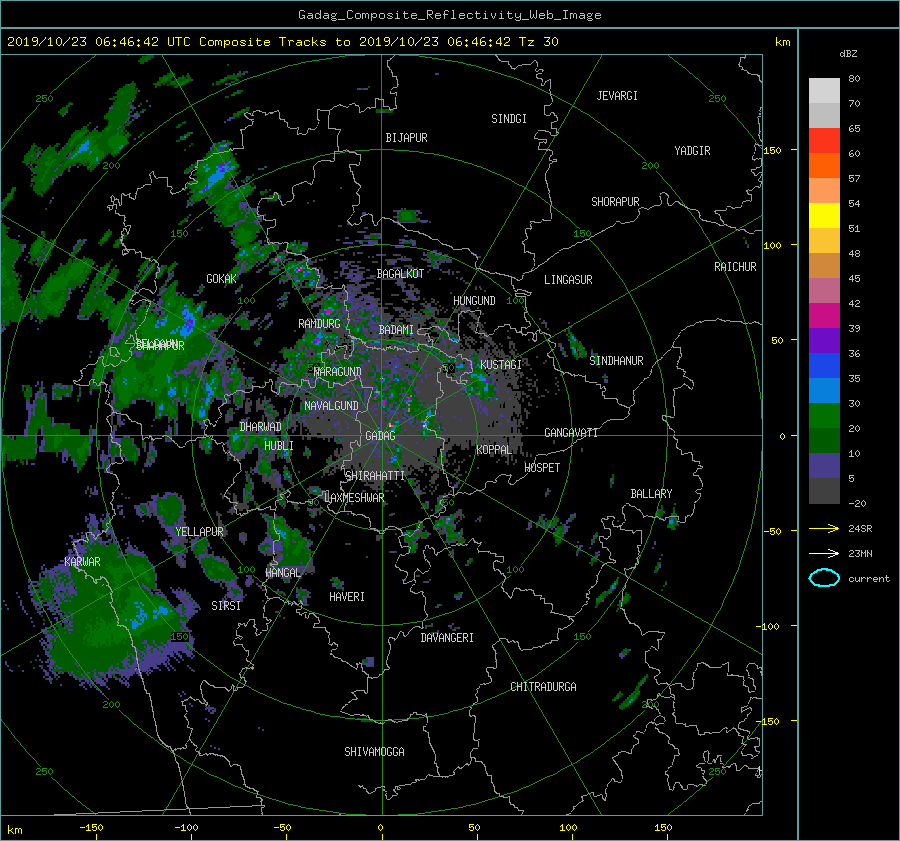
Task: Click the GANGAVATI city label
Action: coord(571,433)
